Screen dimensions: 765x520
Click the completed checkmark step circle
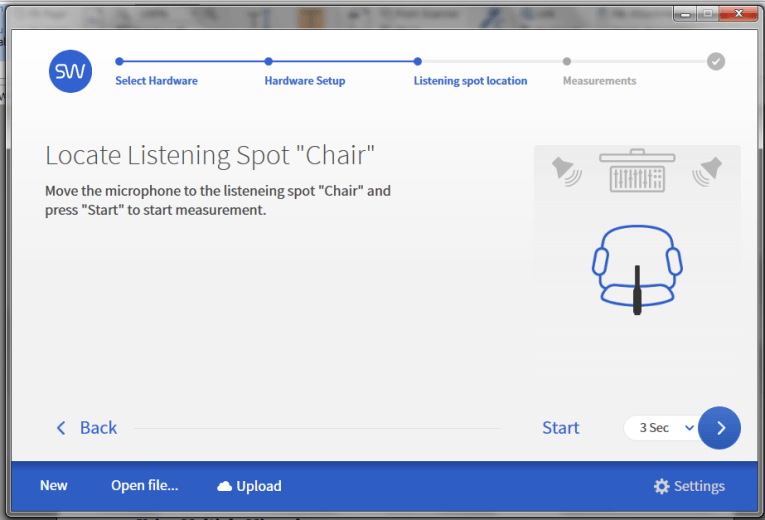pos(716,61)
